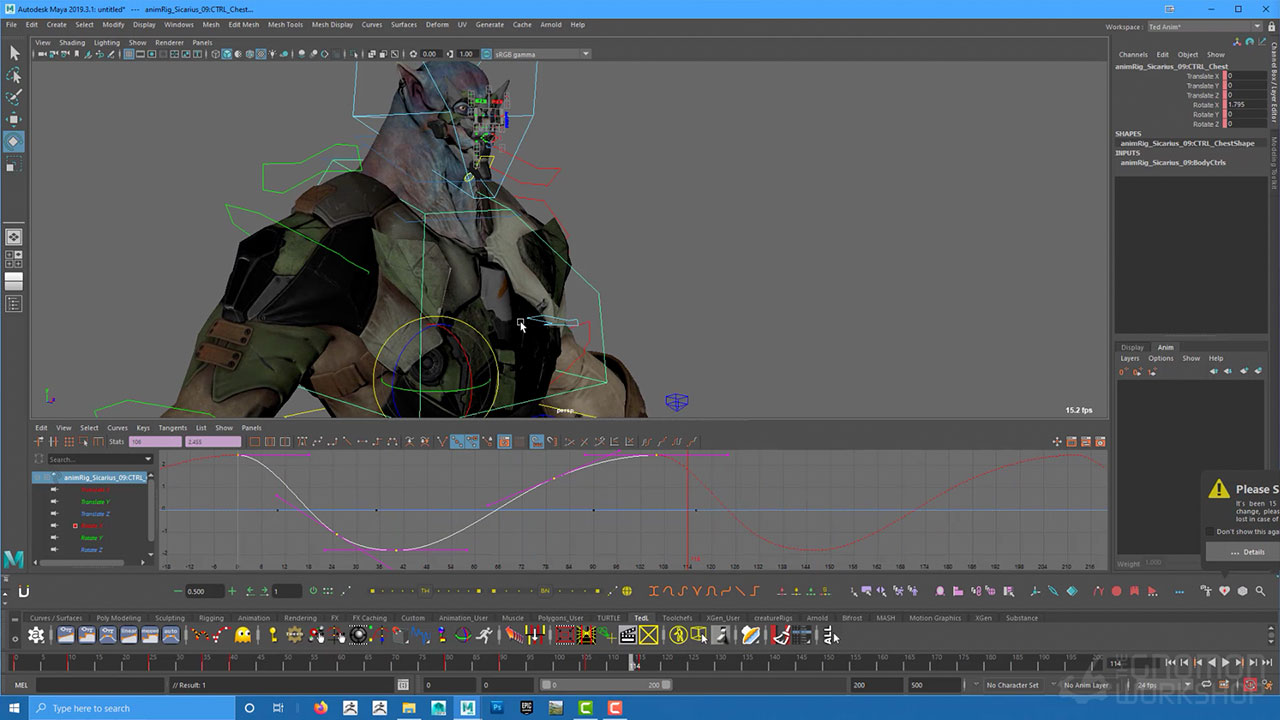Click the Details button in the notification
Screen dimensions: 1280x720
(x=1246, y=552)
